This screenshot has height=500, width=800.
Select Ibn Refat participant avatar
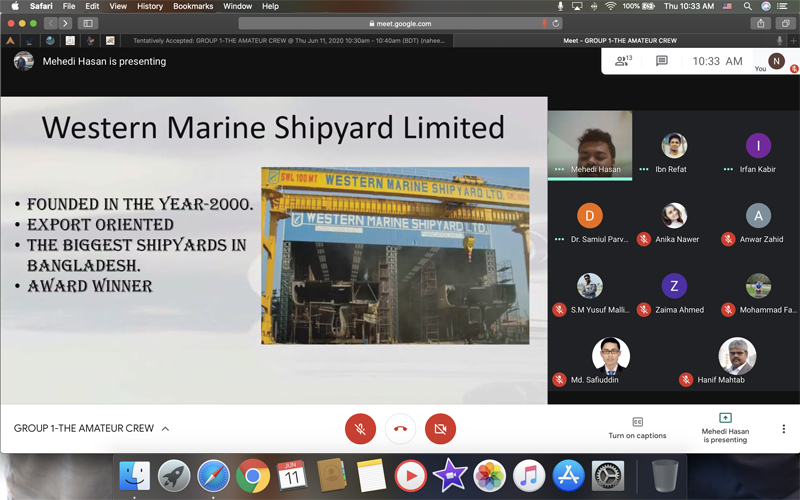point(674,145)
